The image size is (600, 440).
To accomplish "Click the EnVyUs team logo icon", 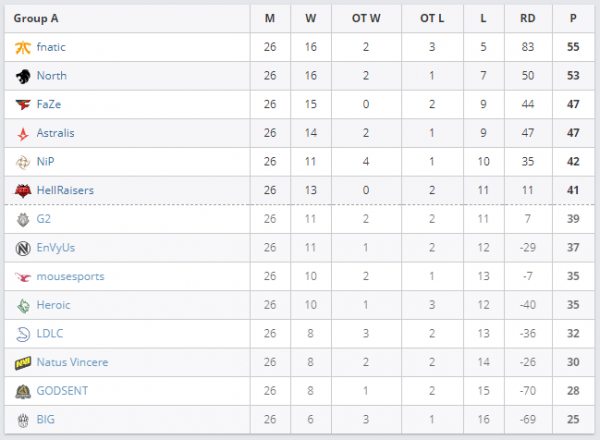I will coord(23,248).
